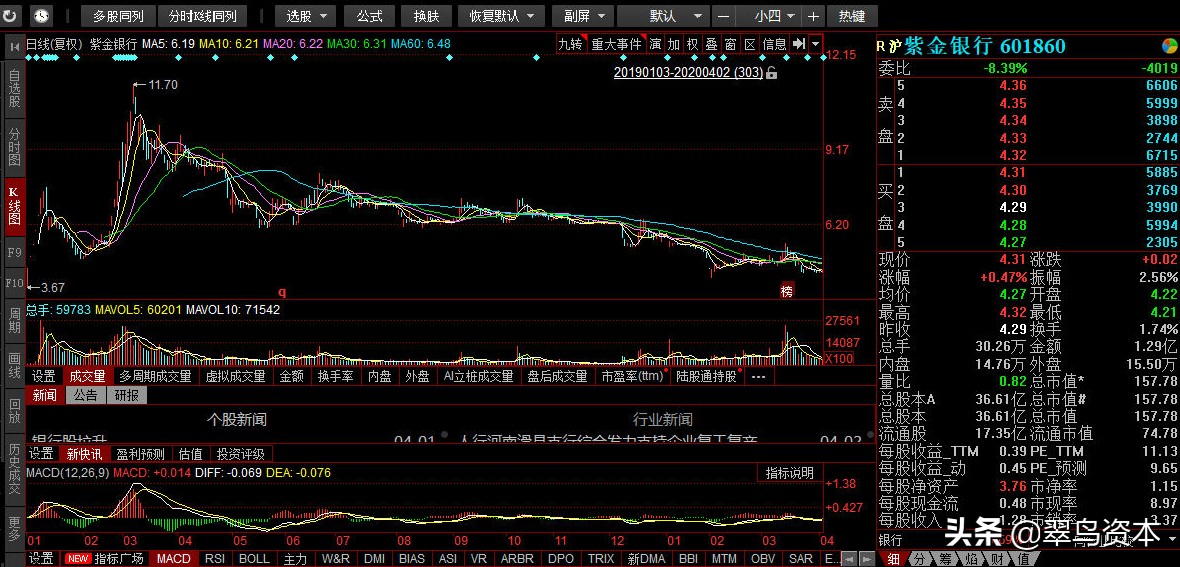Select BOLL indicator tab

(x=254, y=559)
